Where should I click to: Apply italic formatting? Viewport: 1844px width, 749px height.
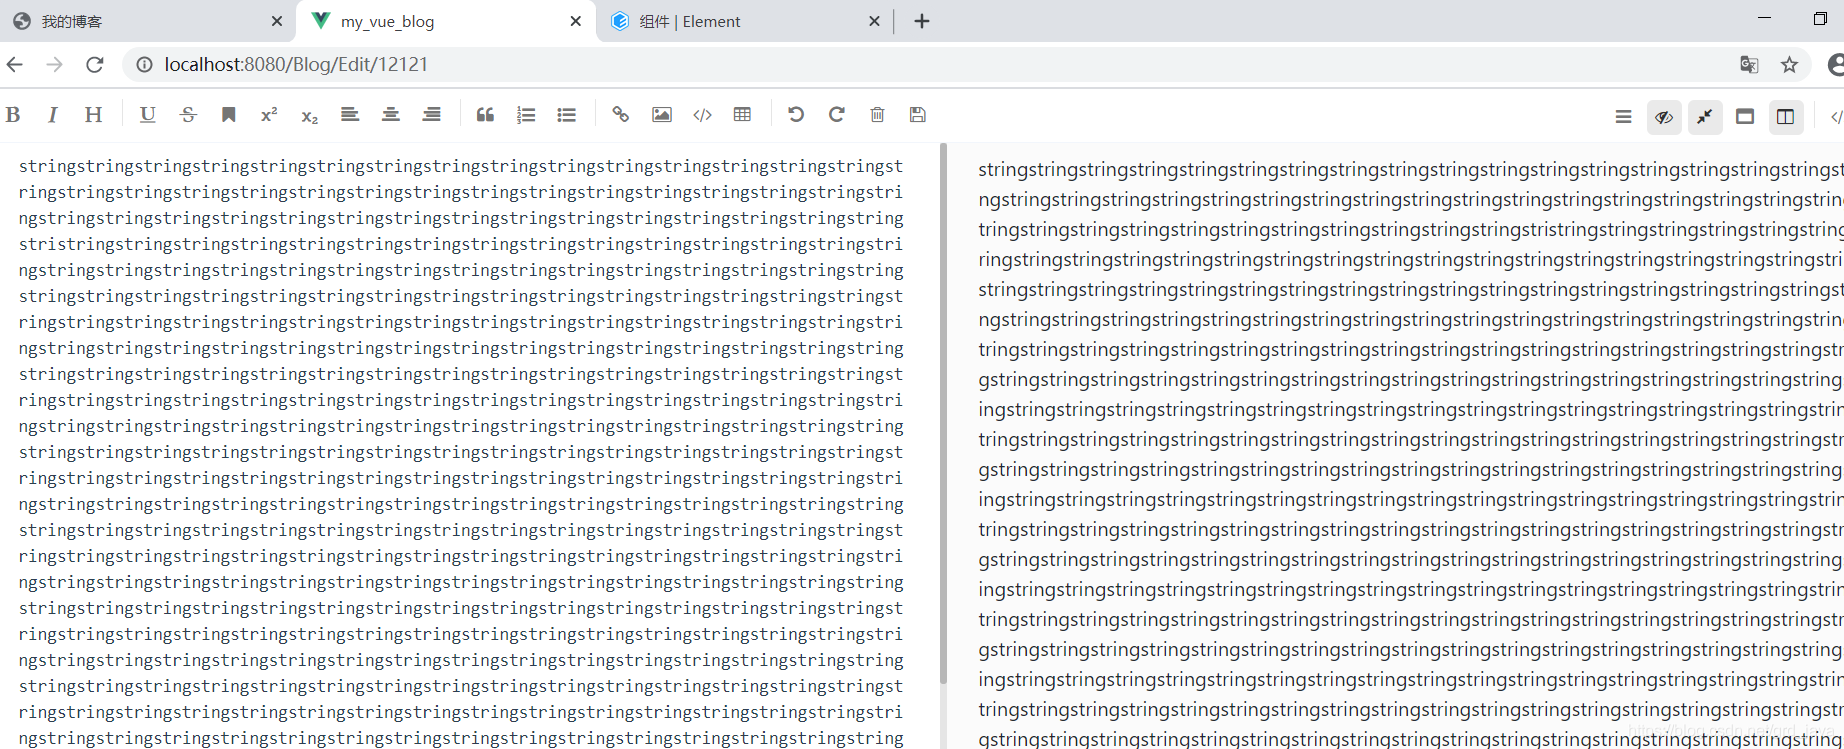(x=52, y=115)
